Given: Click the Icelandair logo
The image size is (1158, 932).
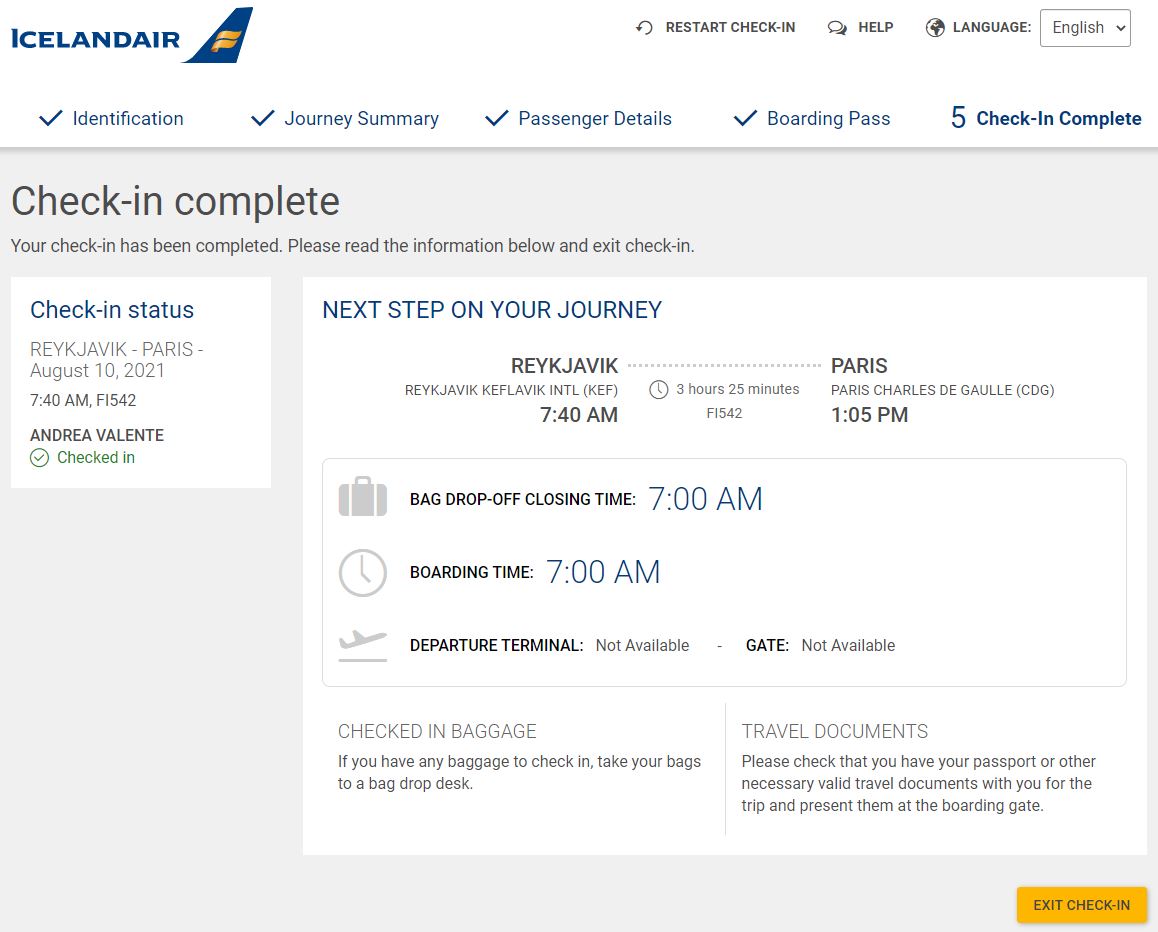Looking at the screenshot, I should (132, 35).
